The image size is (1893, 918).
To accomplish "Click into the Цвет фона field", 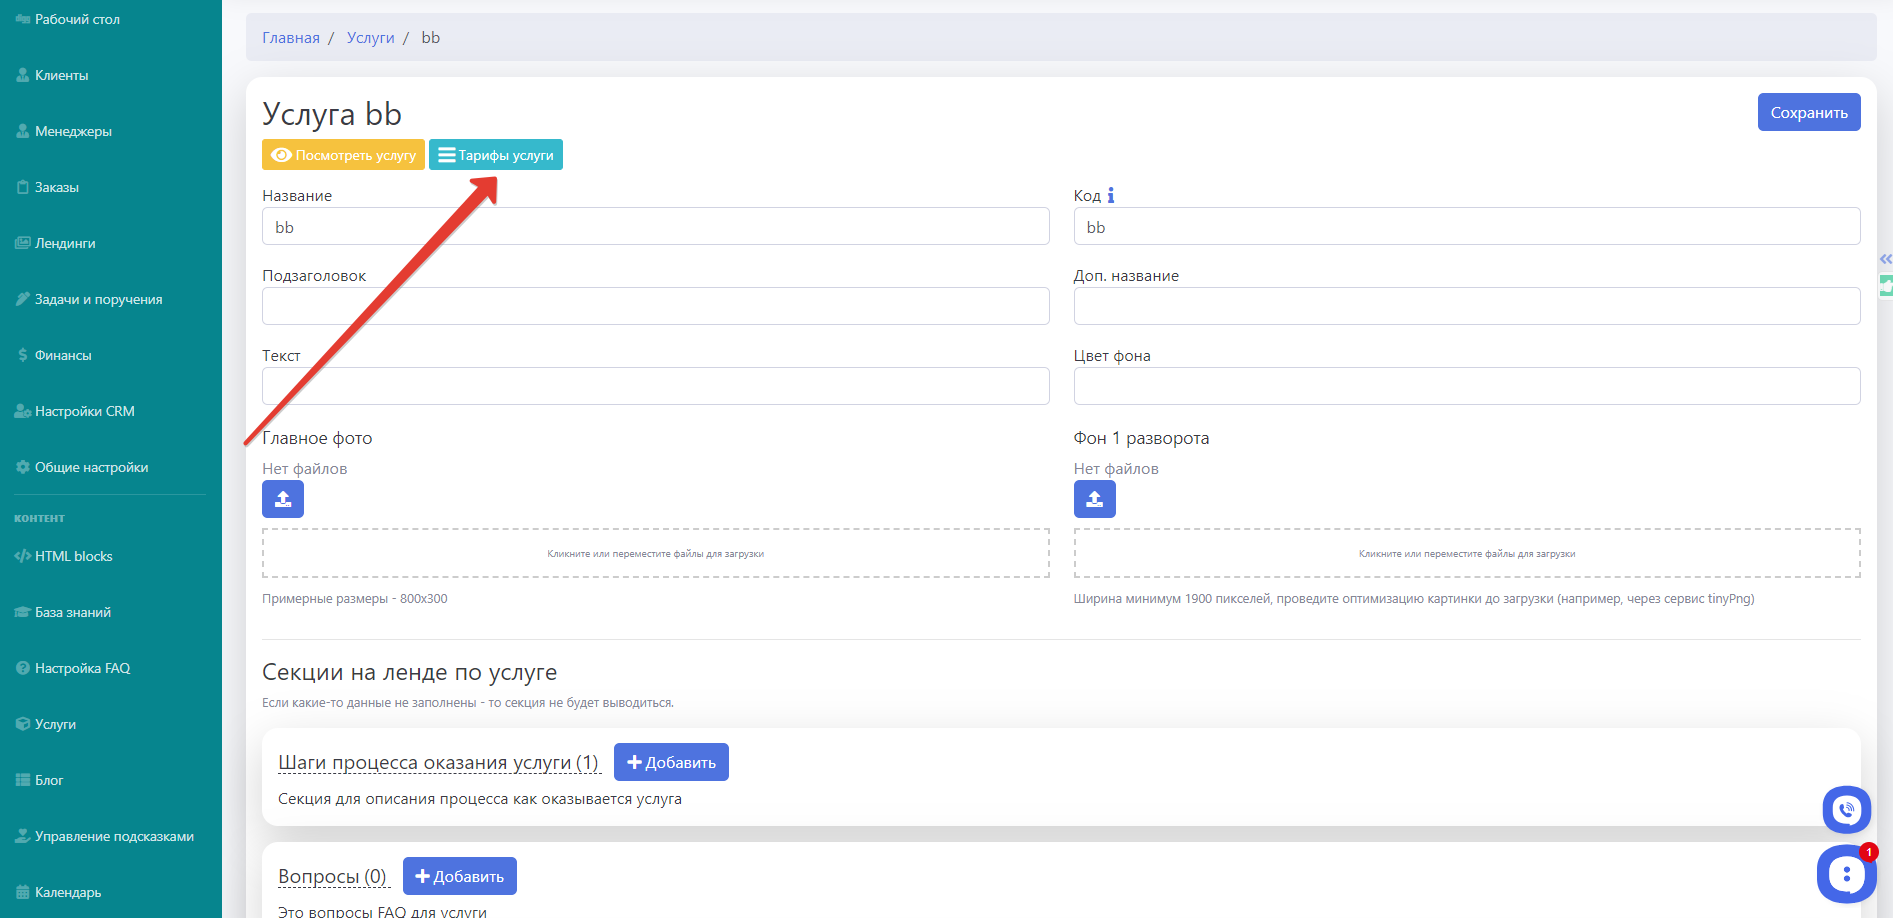I will (x=1466, y=386).
